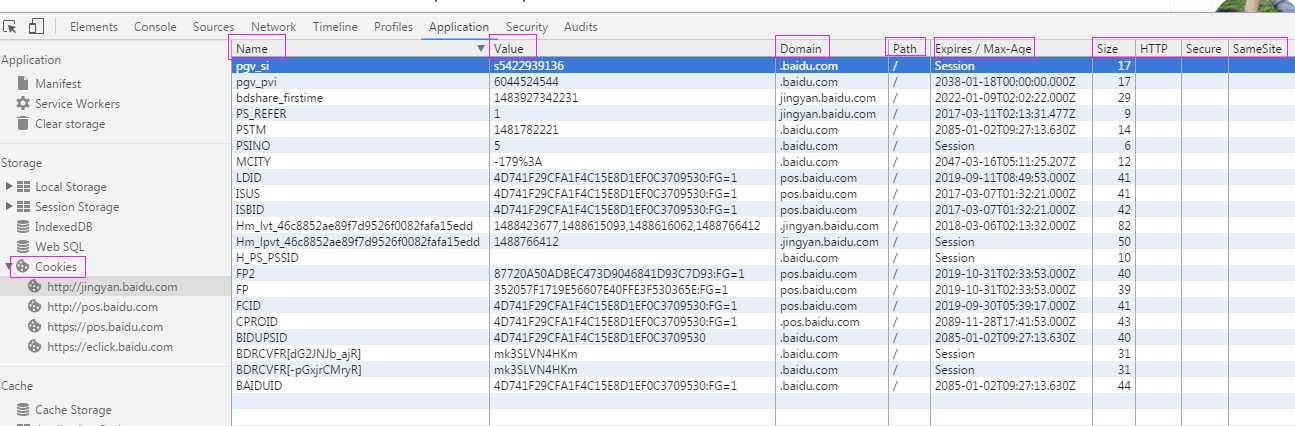Open the Service Workers entry
1295x426 pixels.
click(x=77, y=104)
